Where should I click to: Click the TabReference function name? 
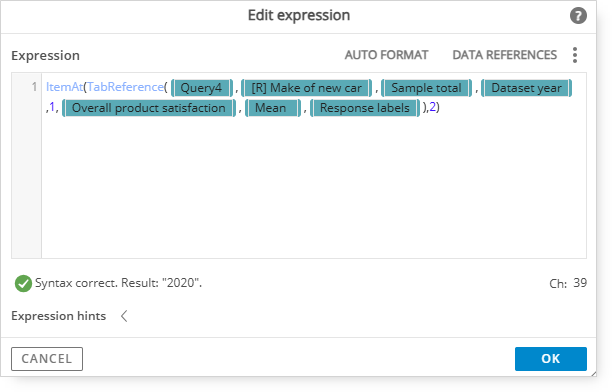[x=125, y=87]
